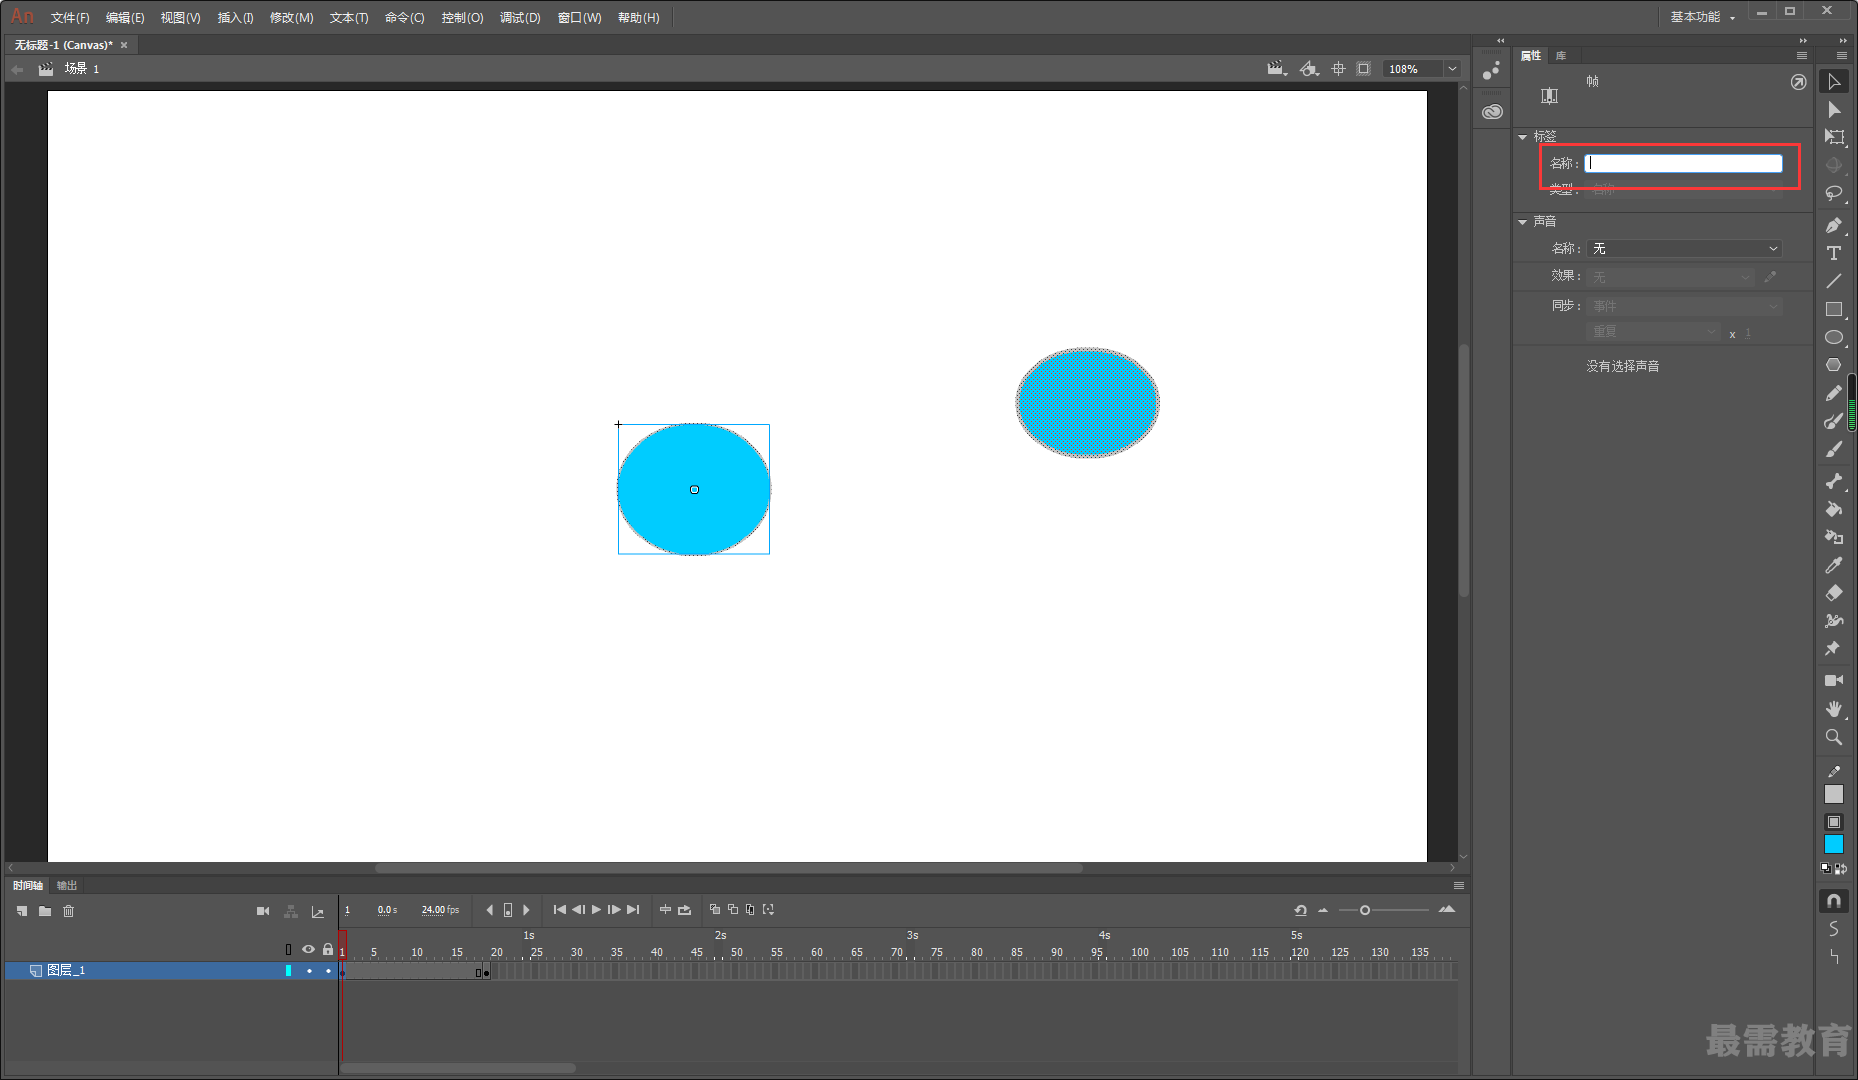Open the edit scene dropdown
Image resolution: width=1858 pixels, height=1080 pixels.
coord(1277,69)
